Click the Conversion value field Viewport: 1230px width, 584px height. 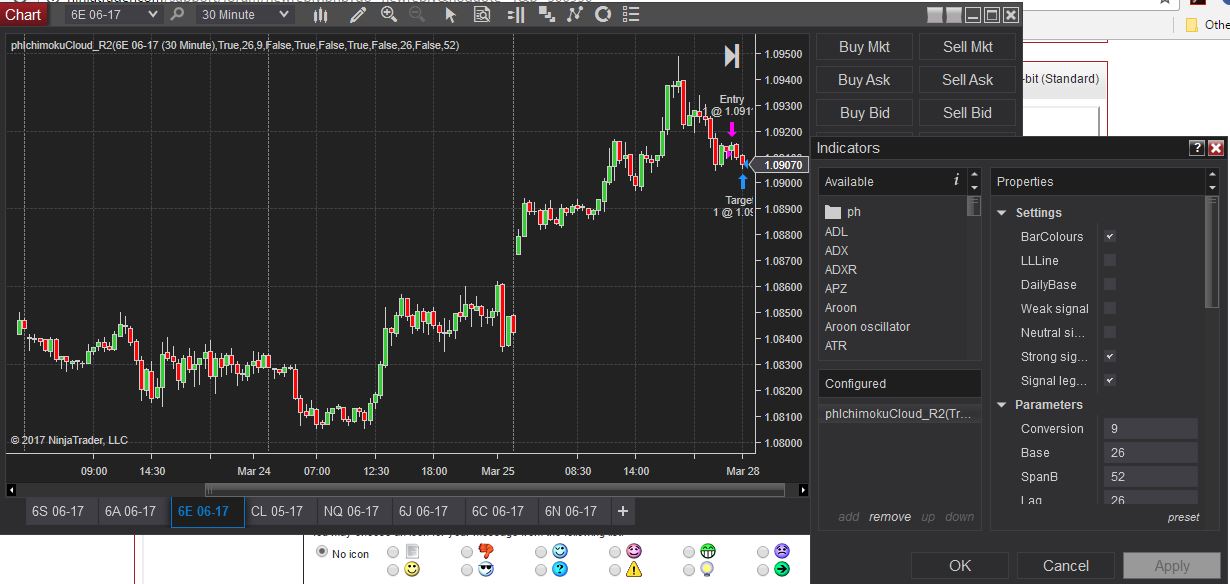click(x=1150, y=429)
